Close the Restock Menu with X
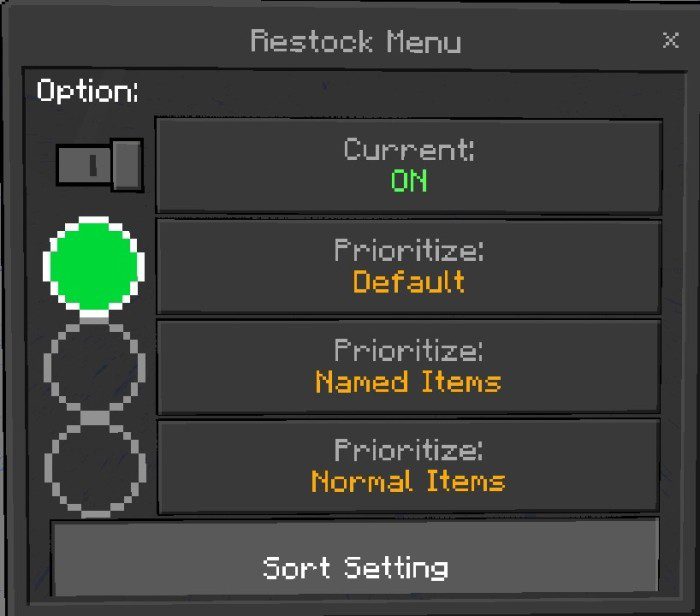Screen dimensions: 700x616 coord(671,40)
